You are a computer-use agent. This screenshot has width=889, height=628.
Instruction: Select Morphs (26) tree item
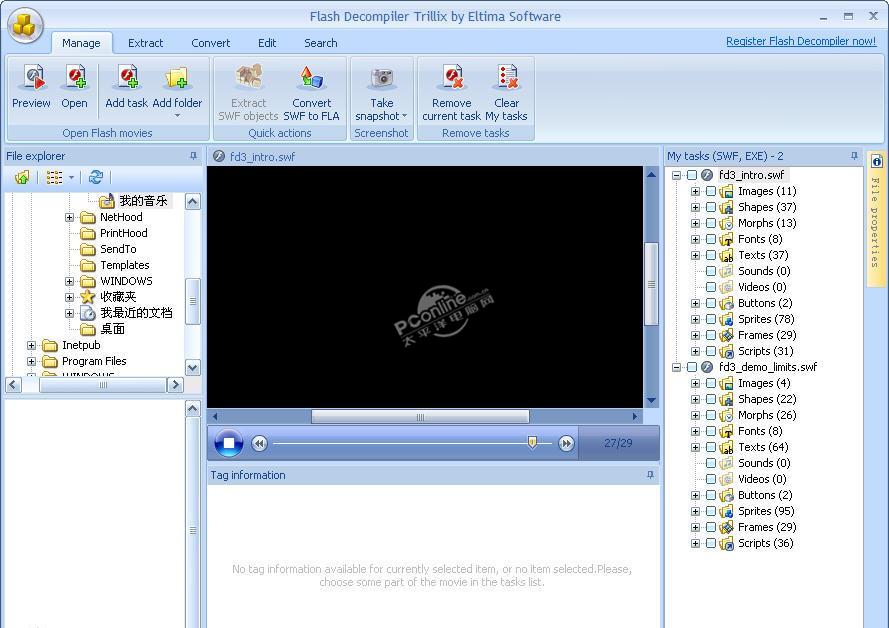[x=767, y=415]
